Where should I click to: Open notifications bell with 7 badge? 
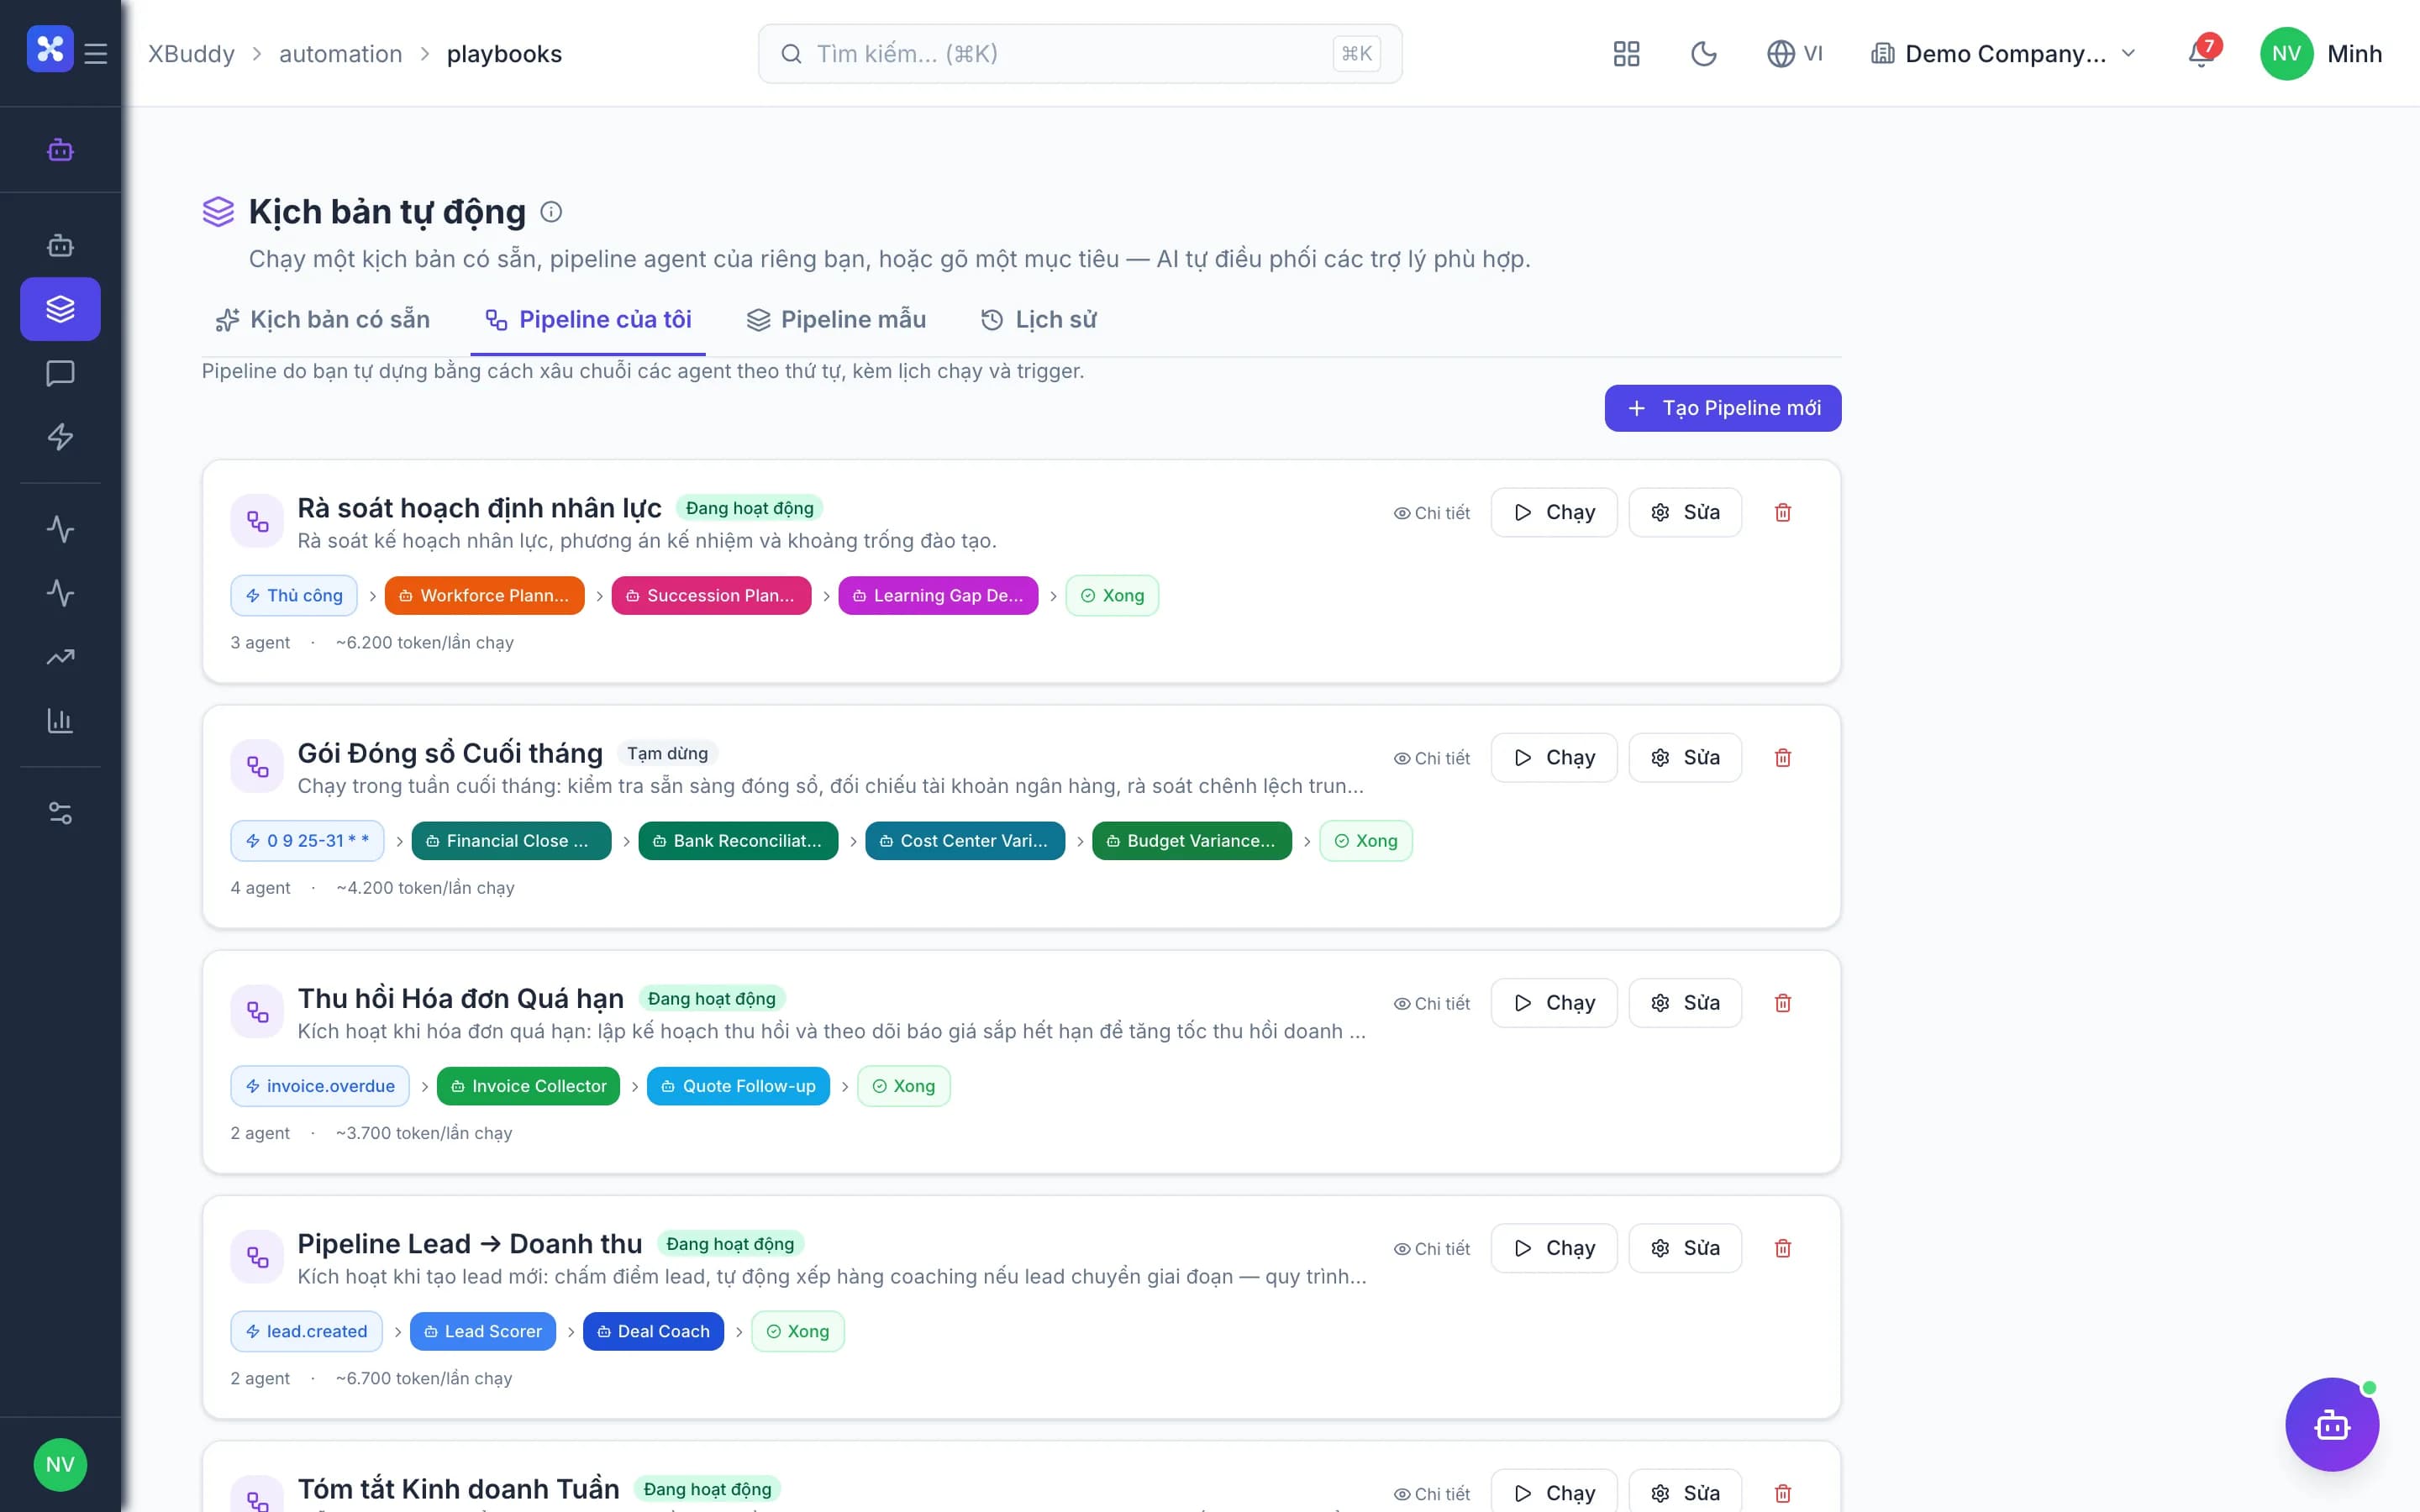coord(2202,51)
